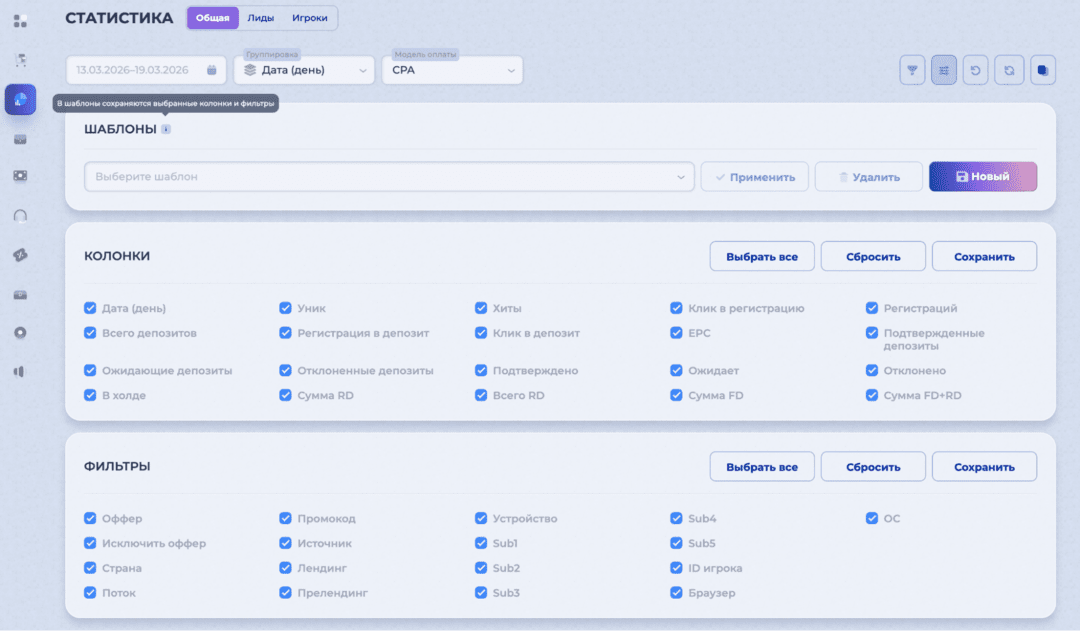Expand the CPA payment model dropdown
This screenshot has height=631, width=1080.
tap(452, 70)
